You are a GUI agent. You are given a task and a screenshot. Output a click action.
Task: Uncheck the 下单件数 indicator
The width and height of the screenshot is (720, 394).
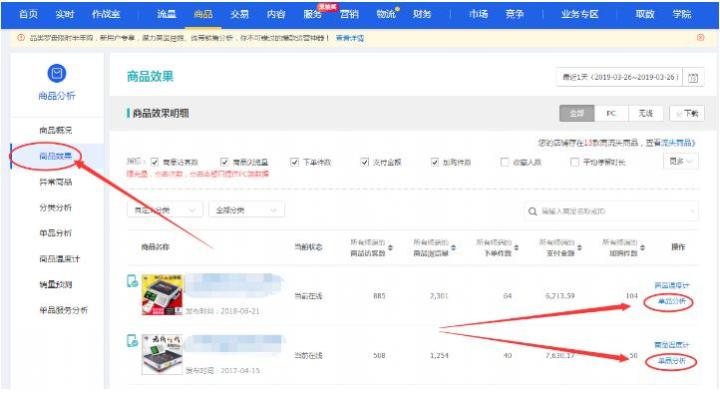coord(294,162)
